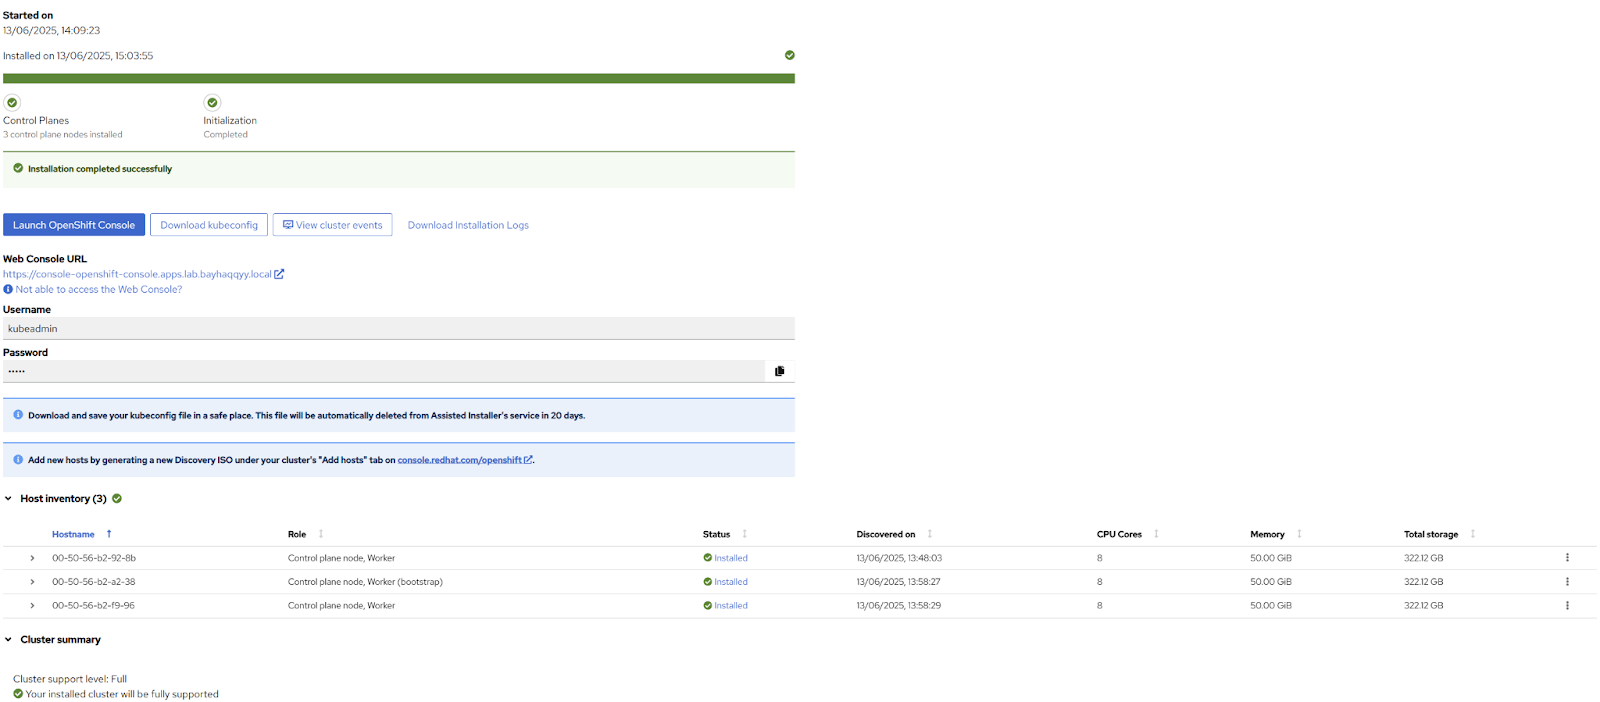Sort hosts by Role column
Screen dimensions: 1600x702
pos(297,534)
